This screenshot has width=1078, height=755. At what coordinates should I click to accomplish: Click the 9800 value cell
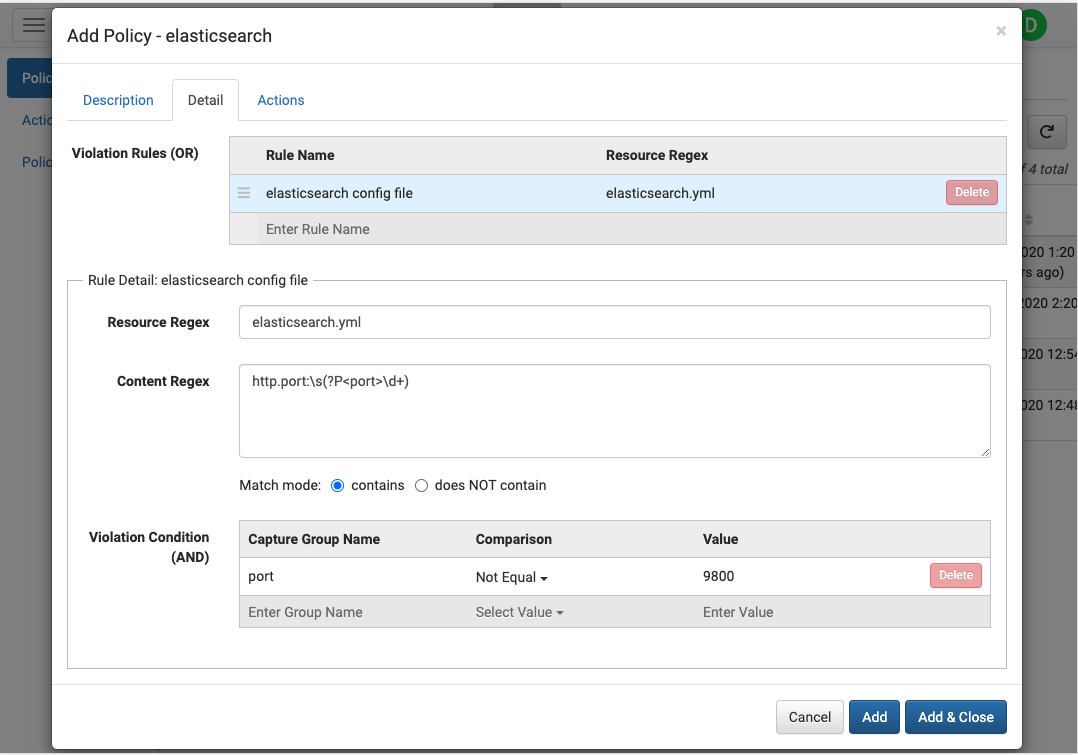click(x=718, y=576)
